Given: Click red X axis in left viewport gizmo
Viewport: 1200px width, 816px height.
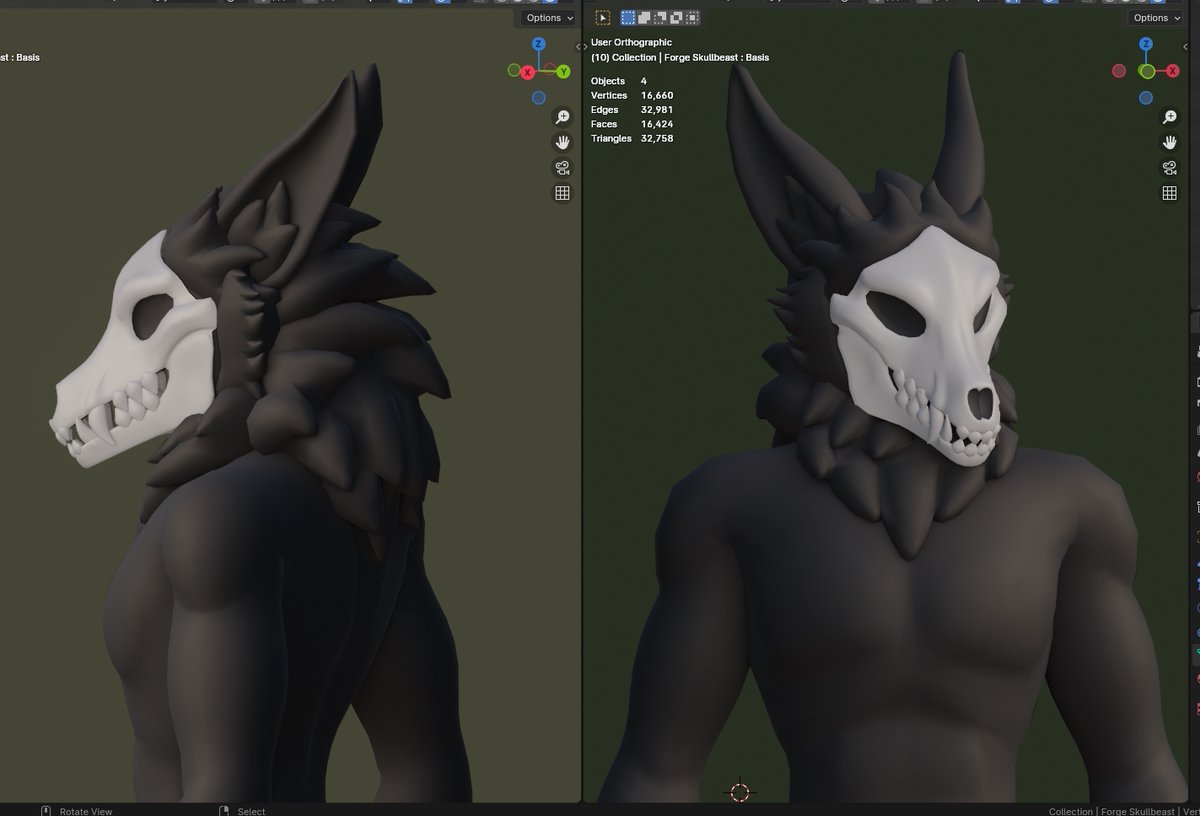Looking at the screenshot, I should (x=528, y=71).
